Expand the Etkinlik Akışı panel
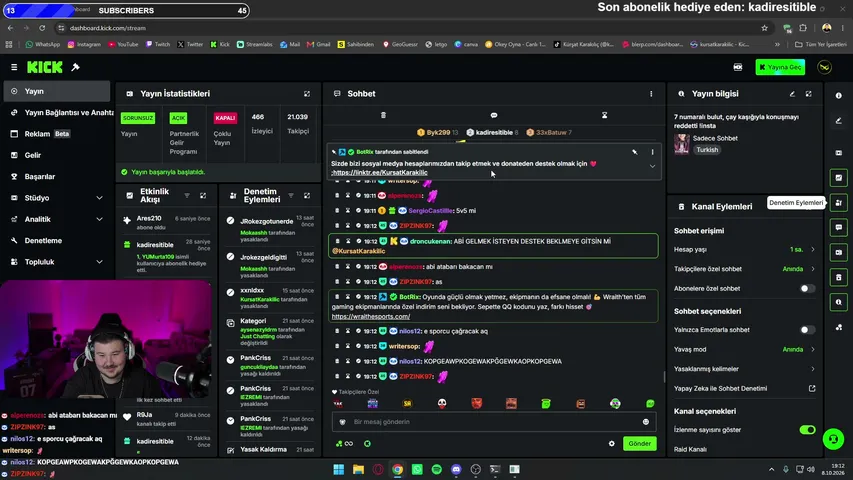Screen dimensions: 853x480 203,195
